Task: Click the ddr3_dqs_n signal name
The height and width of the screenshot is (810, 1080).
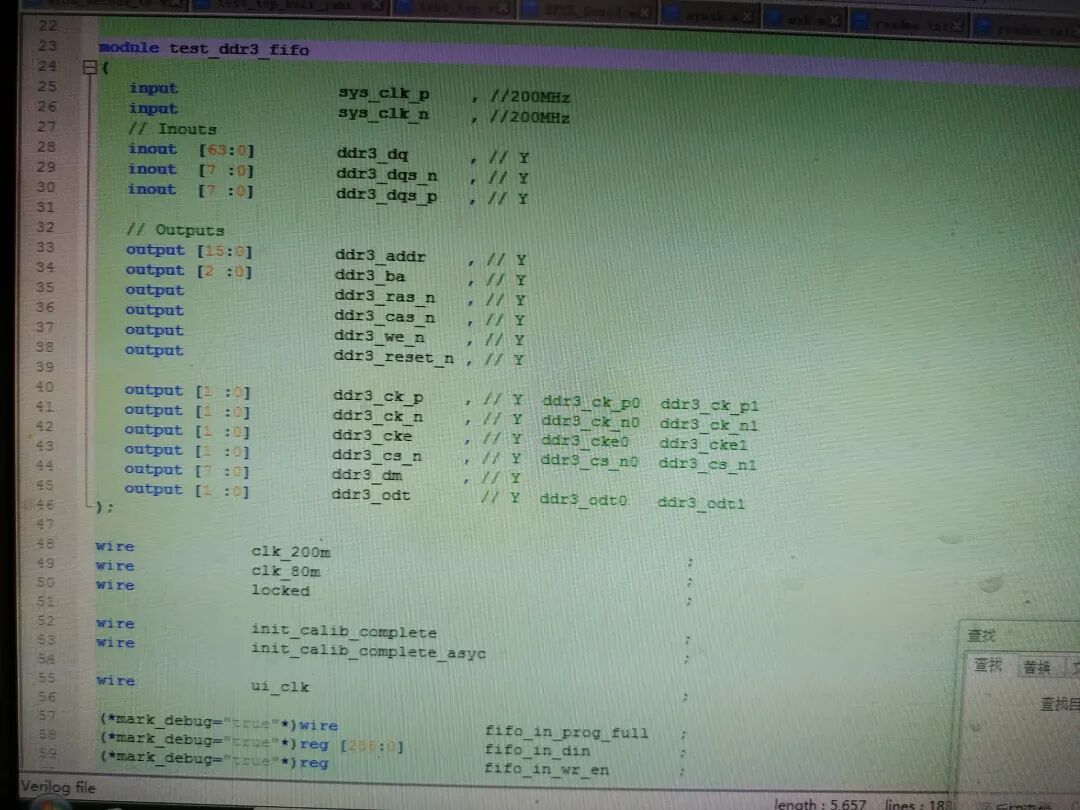Action: click(386, 174)
